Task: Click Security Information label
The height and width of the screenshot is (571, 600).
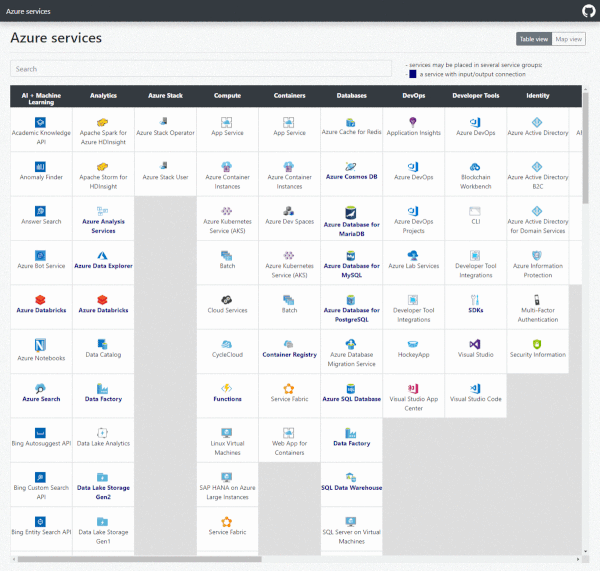Action: click(x=538, y=354)
